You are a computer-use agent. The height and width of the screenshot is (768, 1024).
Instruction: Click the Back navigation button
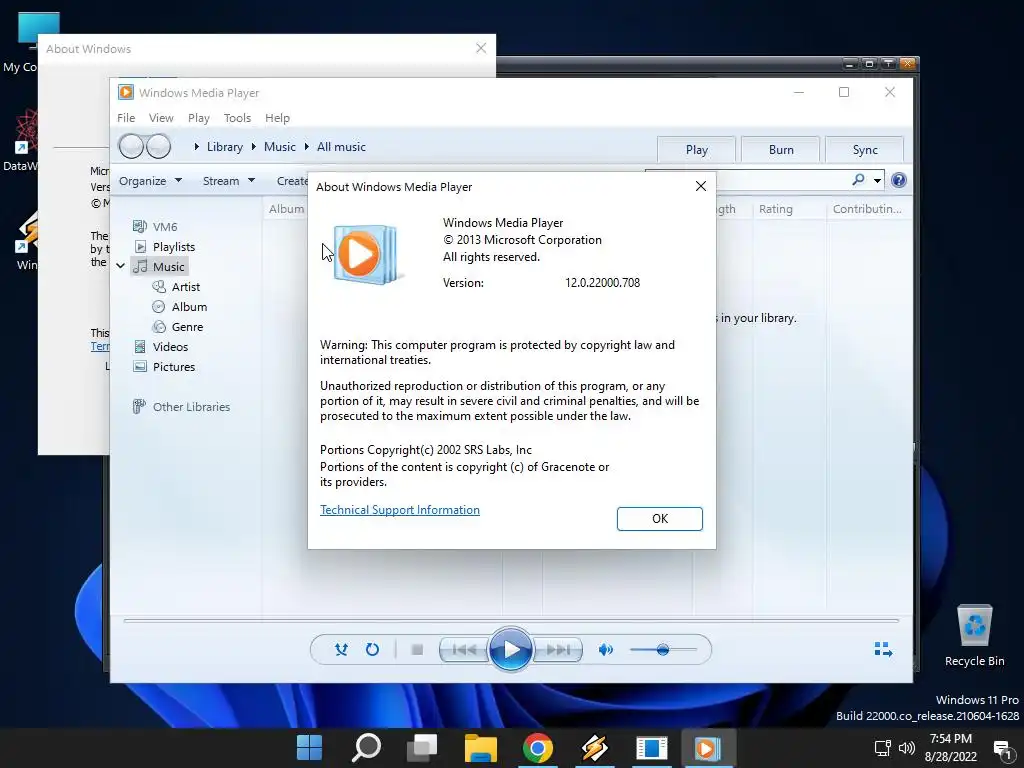point(131,146)
